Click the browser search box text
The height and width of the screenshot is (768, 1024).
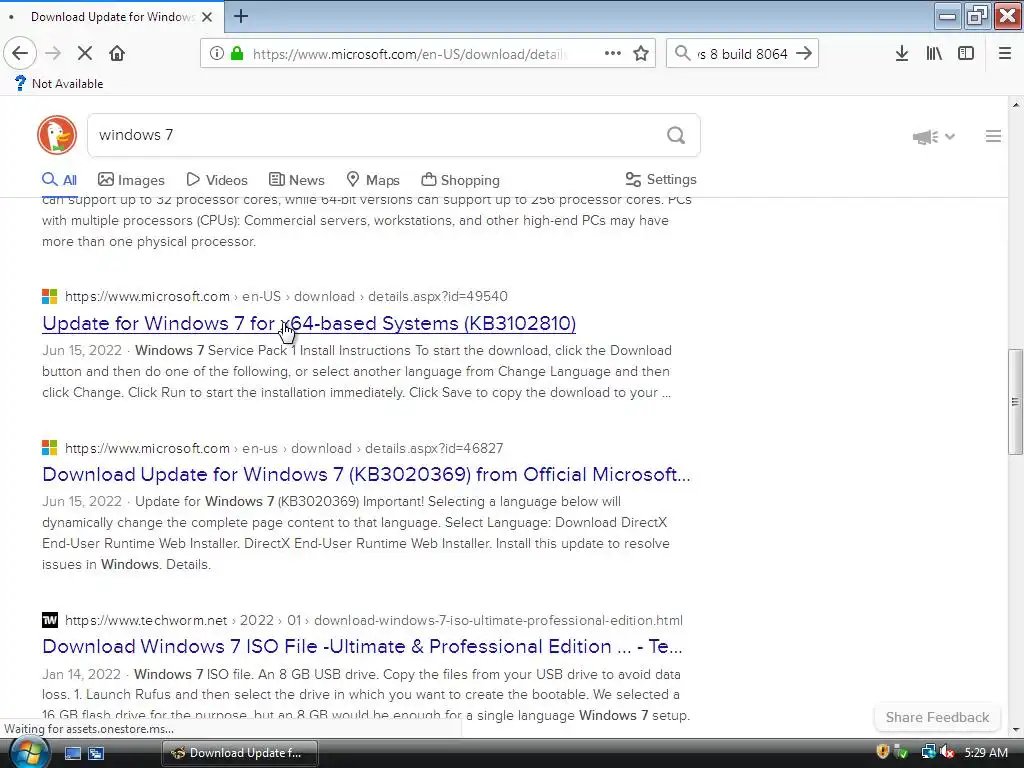[743, 54]
